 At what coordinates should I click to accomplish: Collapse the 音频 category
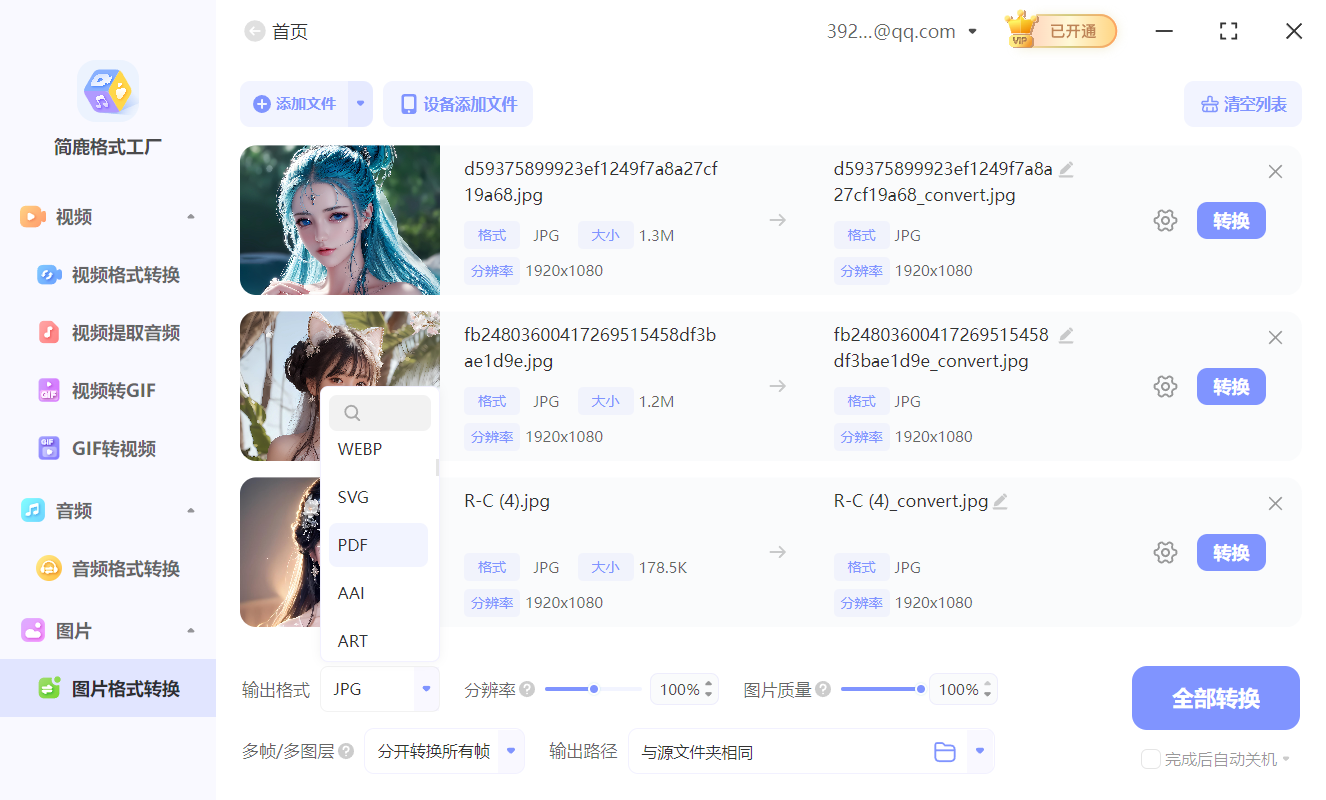coord(190,510)
